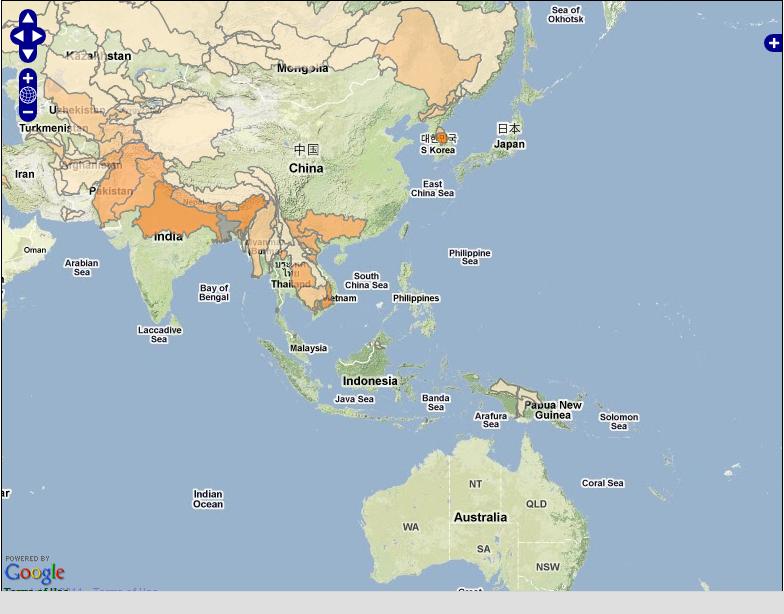Click the Australia label on map
Viewport: 784px width, 614px height.
pos(480,517)
